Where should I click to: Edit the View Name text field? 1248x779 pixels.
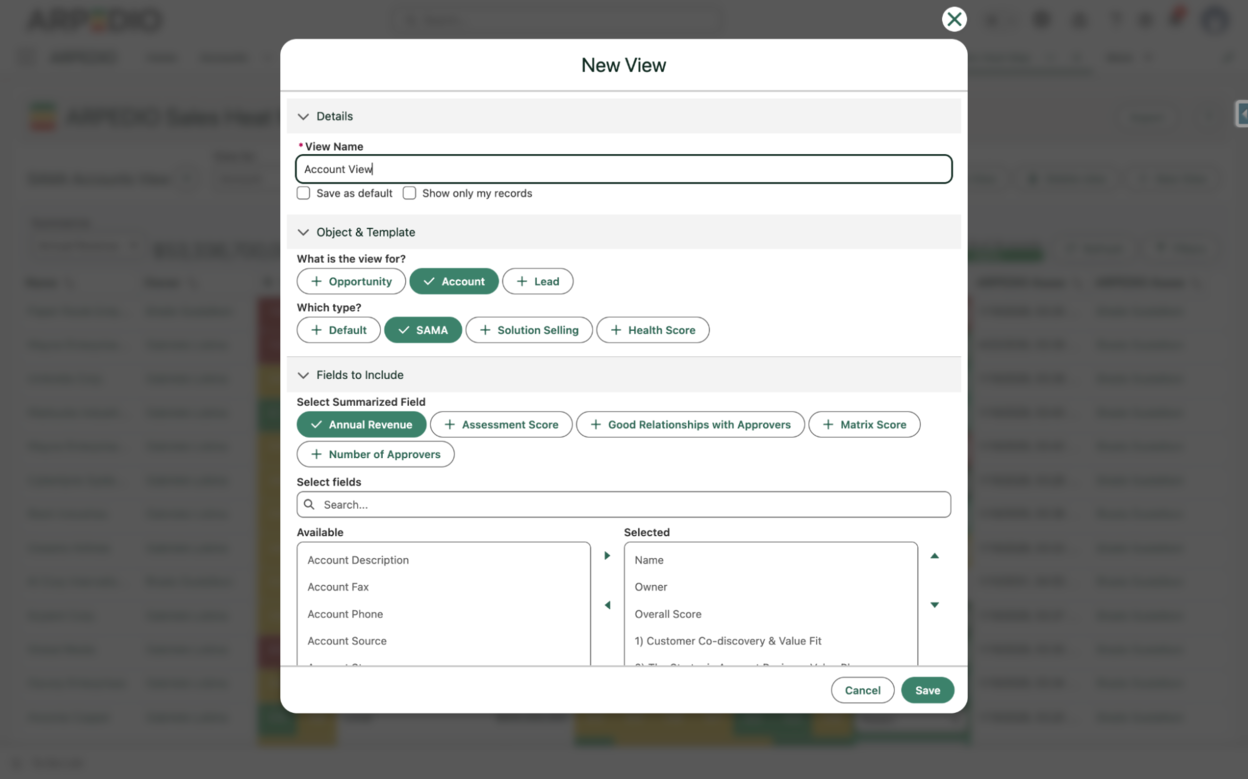pos(624,169)
